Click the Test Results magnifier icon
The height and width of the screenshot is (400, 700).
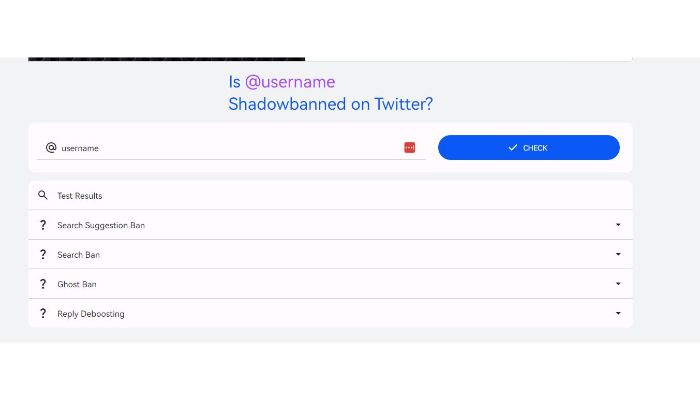pyautogui.click(x=43, y=195)
